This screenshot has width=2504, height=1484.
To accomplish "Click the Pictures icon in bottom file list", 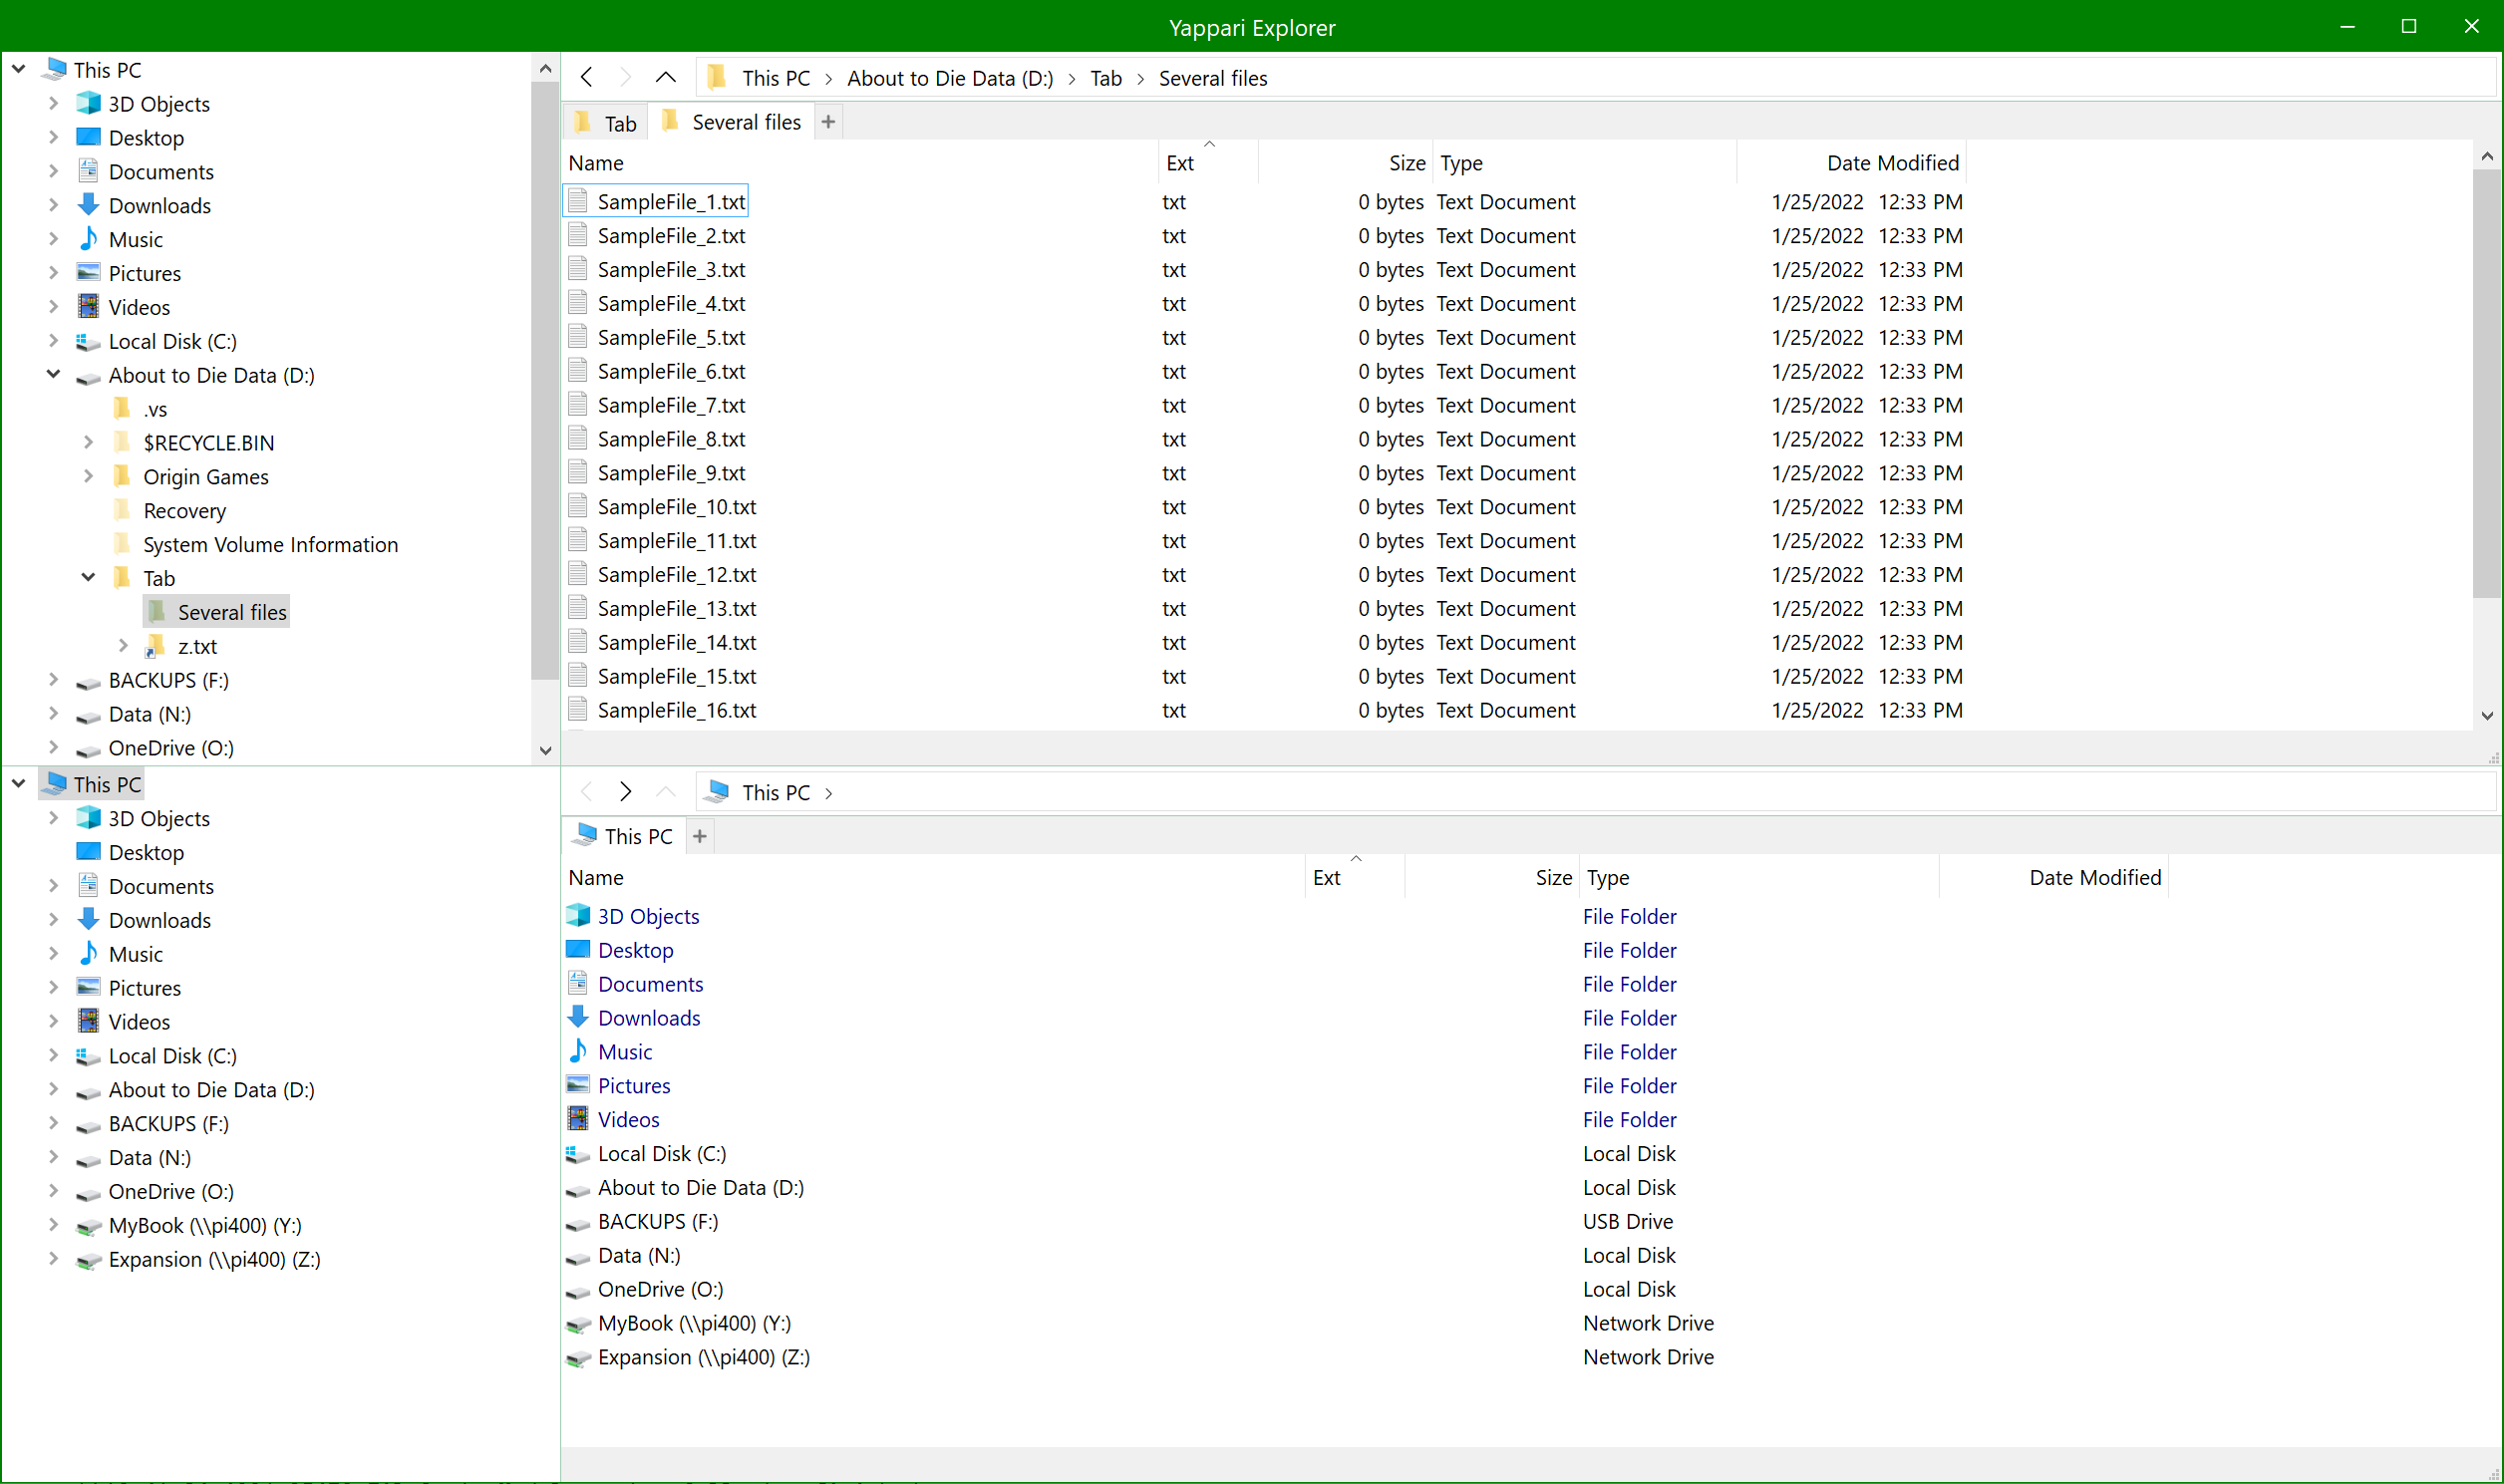I will [x=578, y=1085].
